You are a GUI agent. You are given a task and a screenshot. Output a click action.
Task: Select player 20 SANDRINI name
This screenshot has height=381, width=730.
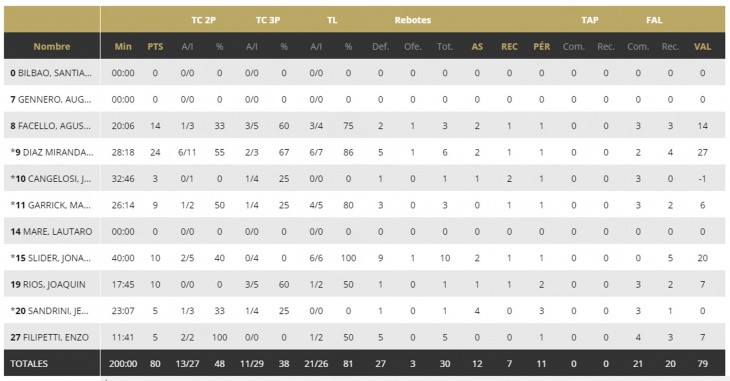[49, 311]
